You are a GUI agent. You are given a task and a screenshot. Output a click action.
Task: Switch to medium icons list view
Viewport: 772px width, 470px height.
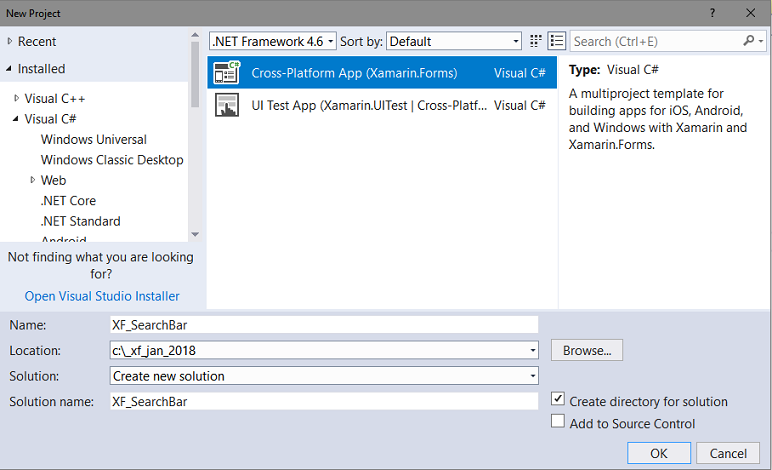tap(556, 41)
